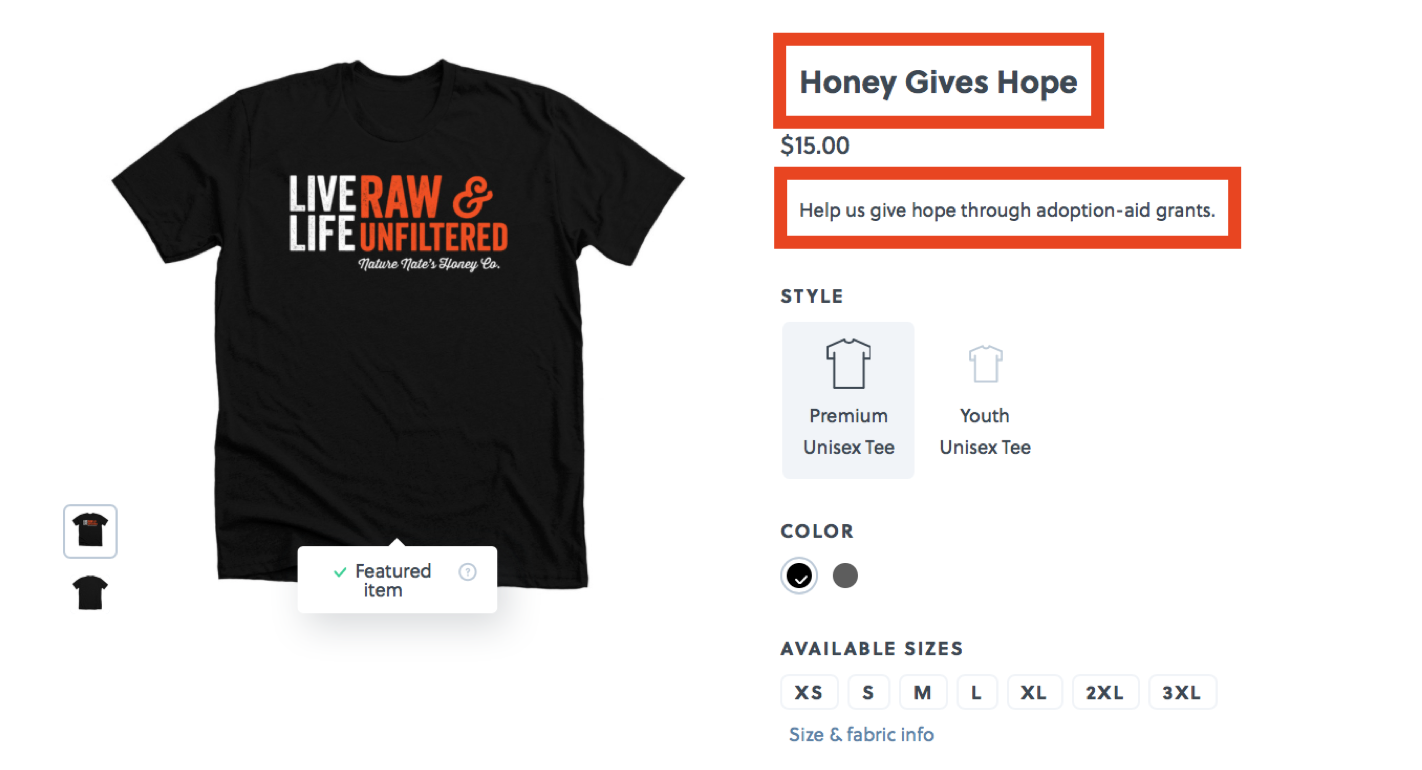This screenshot has height=770, width=1422.
Task: Select size XL
Action: pos(1034,691)
